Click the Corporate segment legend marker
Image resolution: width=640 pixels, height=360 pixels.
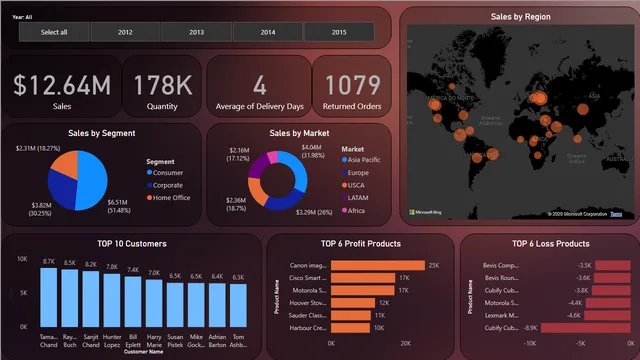pyautogui.click(x=149, y=185)
